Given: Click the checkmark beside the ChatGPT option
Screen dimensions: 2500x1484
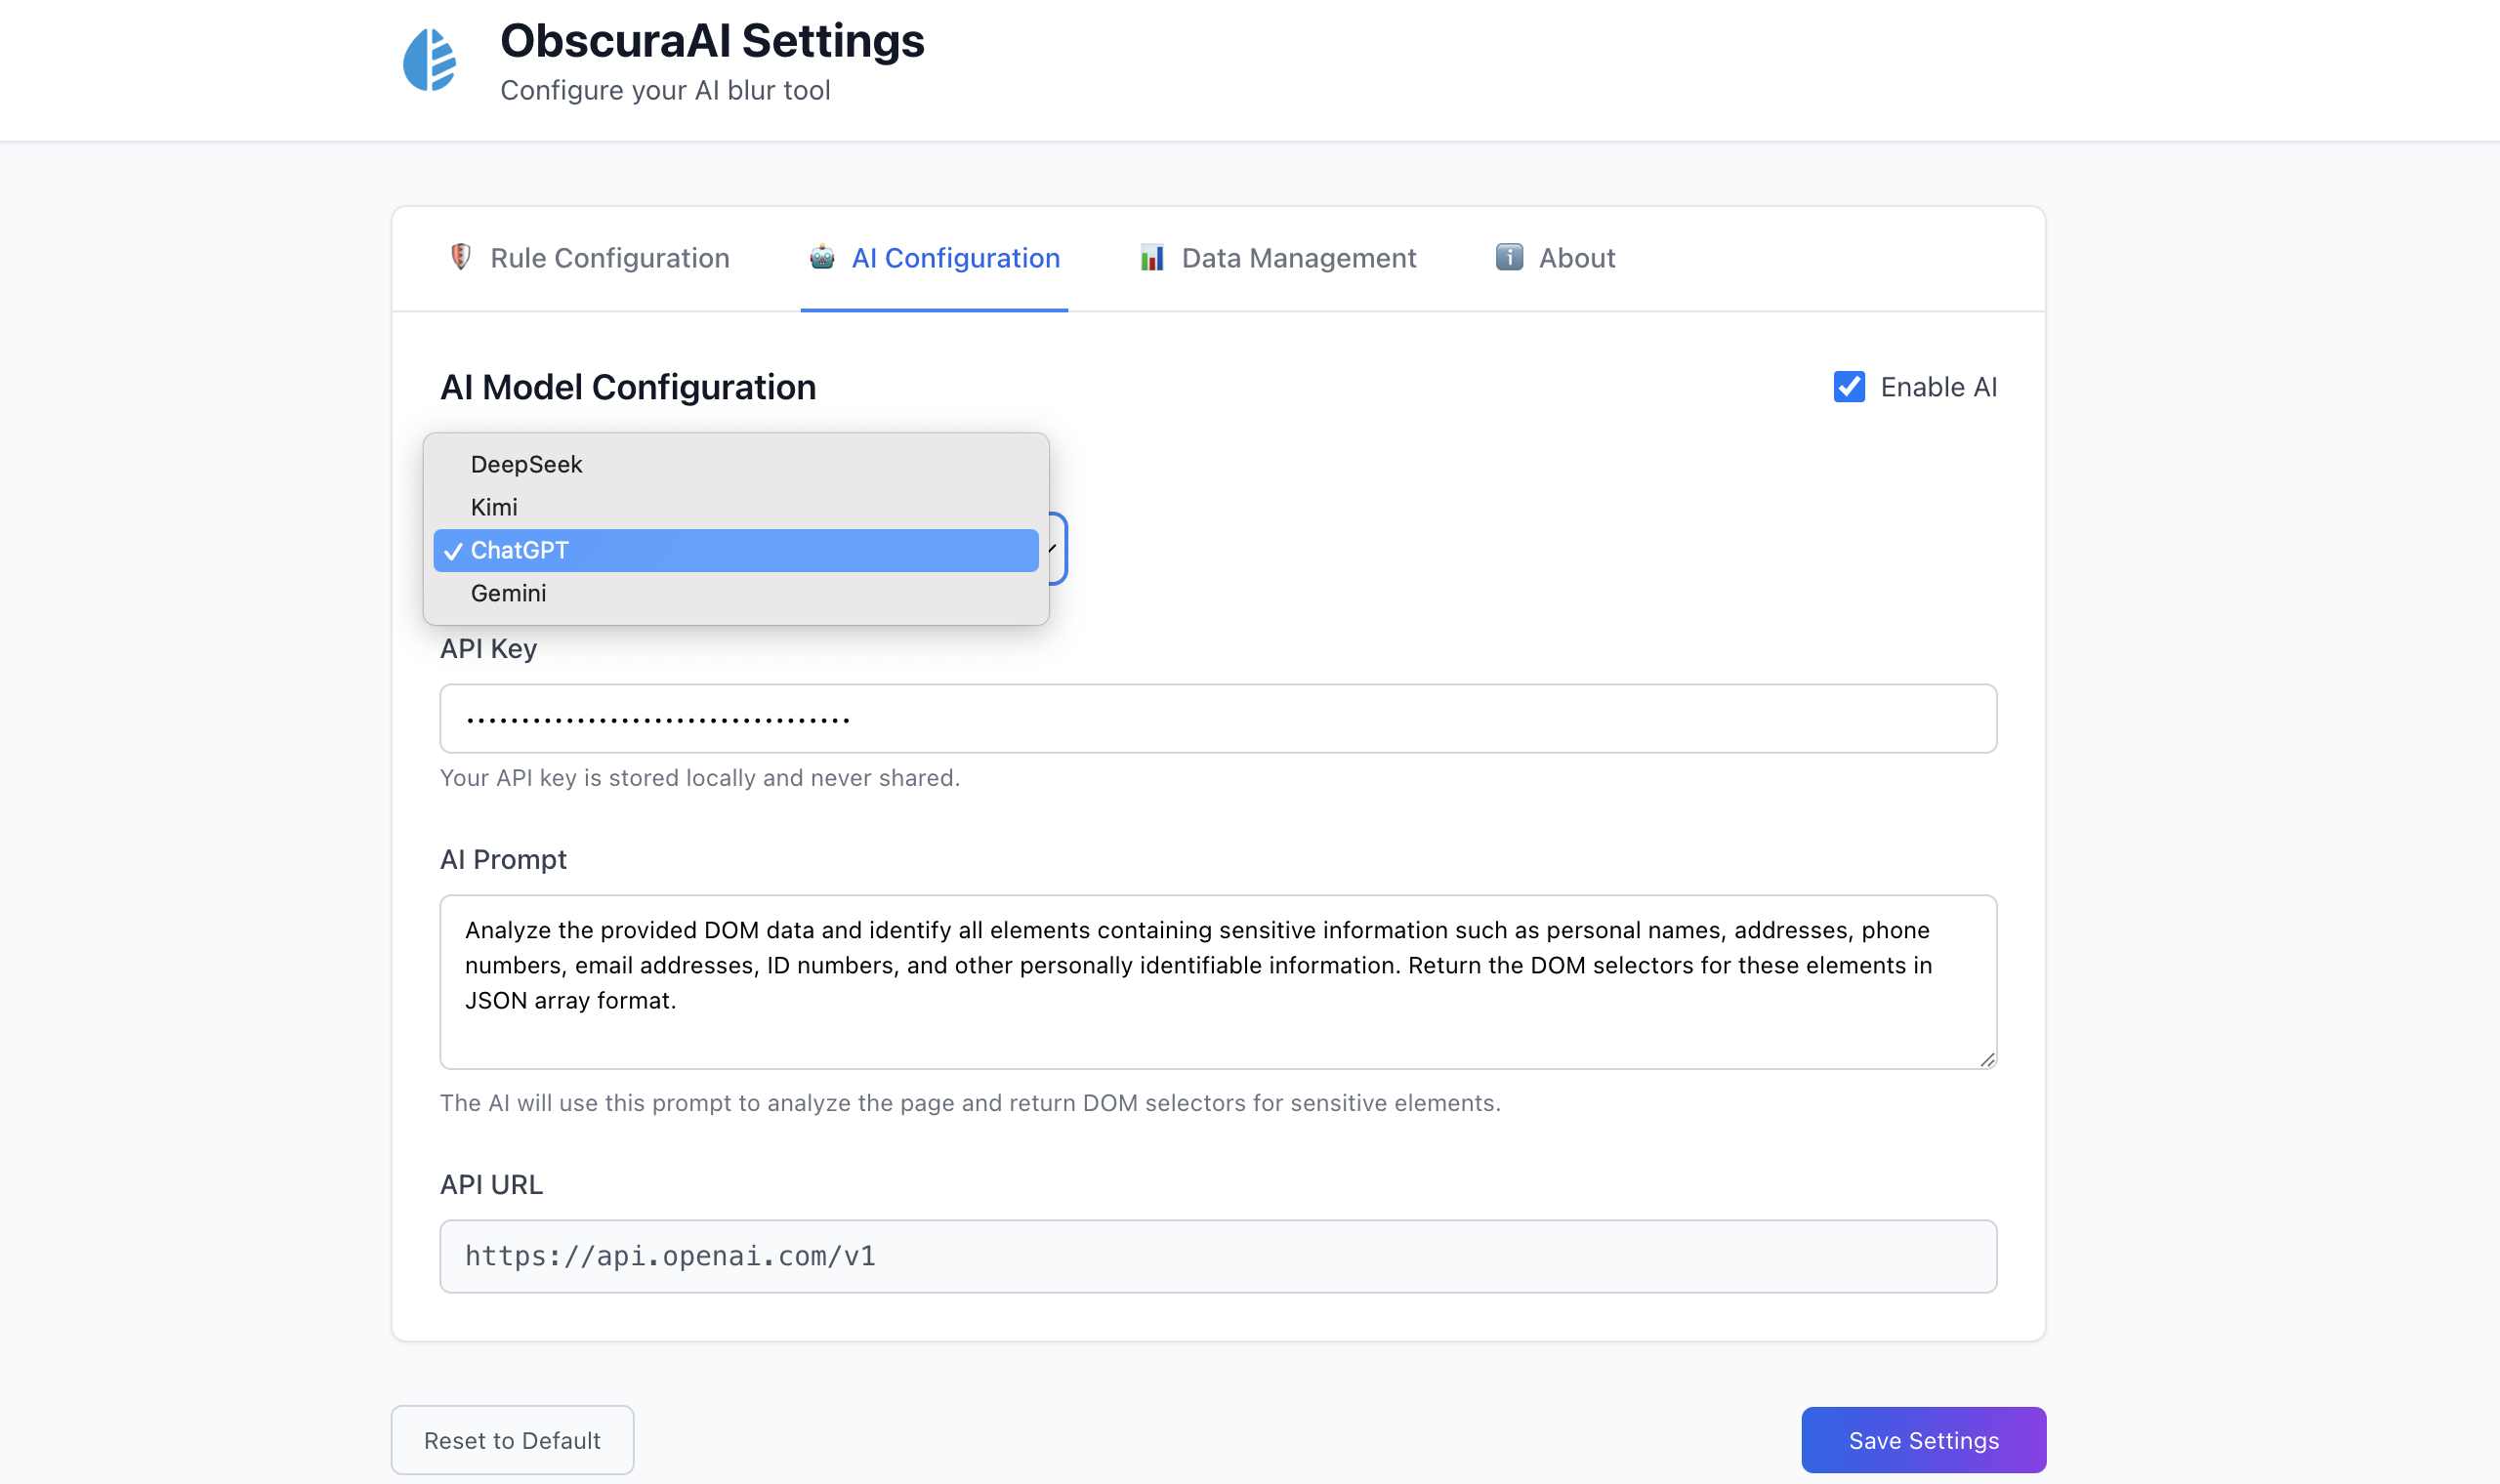Looking at the screenshot, I should pos(453,551).
